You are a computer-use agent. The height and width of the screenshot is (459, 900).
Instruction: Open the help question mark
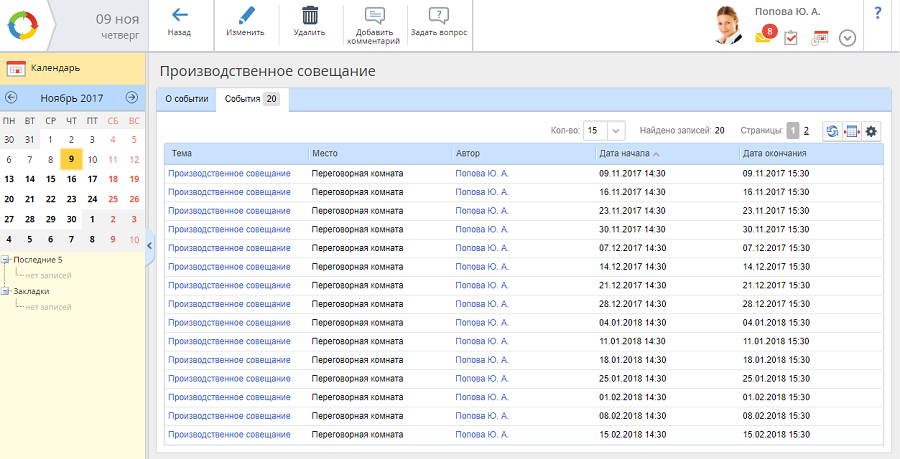click(877, 13)
